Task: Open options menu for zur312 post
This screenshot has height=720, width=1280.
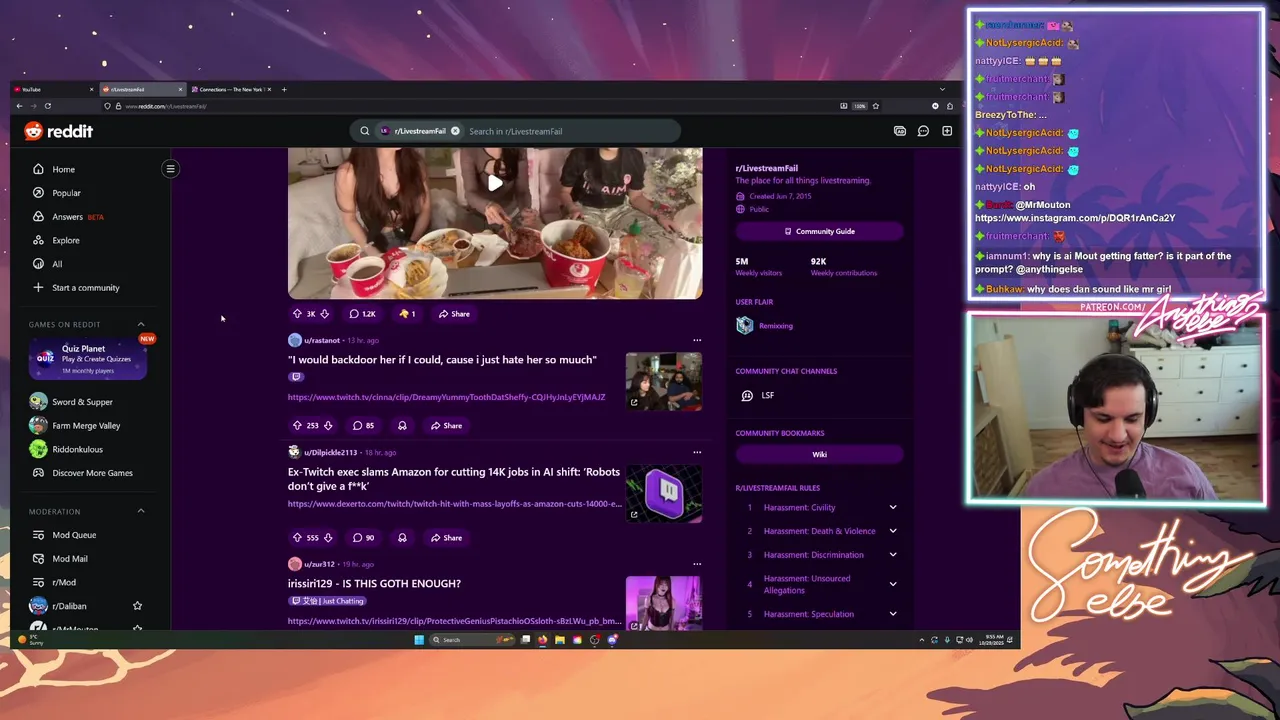Action: (x=697, y=564)
